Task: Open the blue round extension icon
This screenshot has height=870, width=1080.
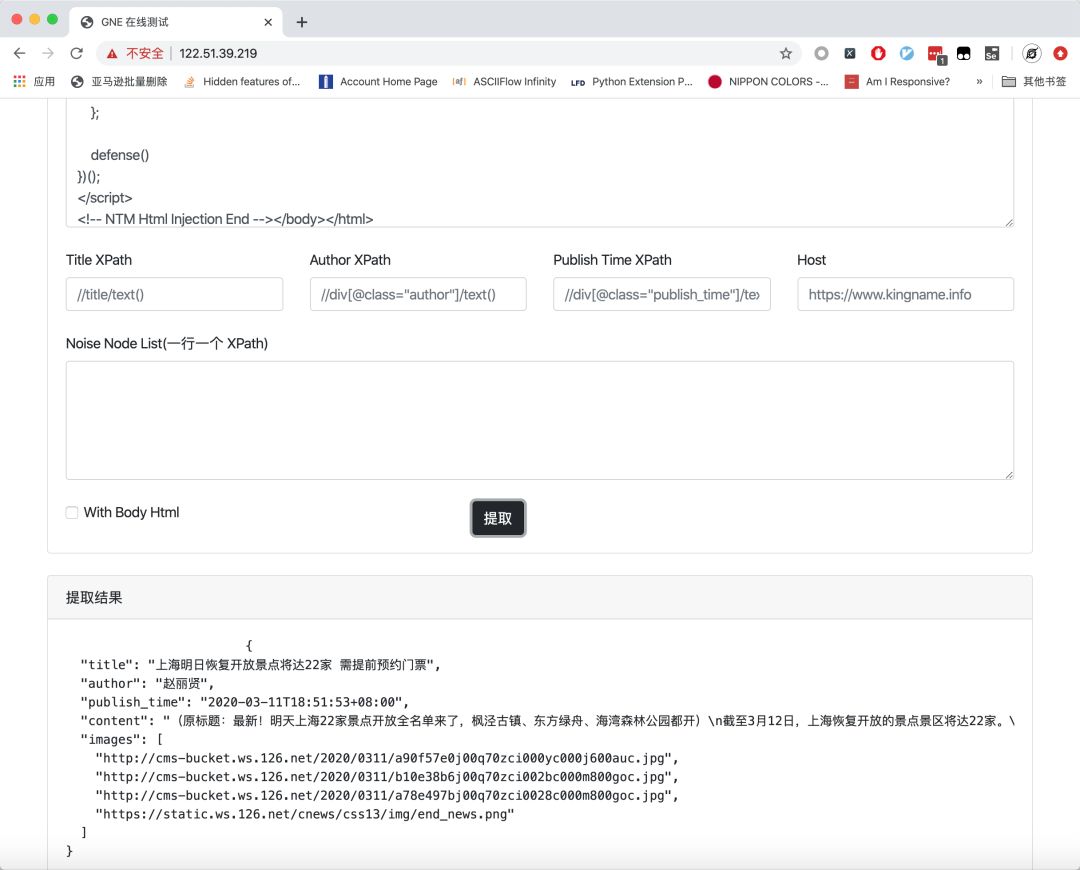Action: [906, 53]
